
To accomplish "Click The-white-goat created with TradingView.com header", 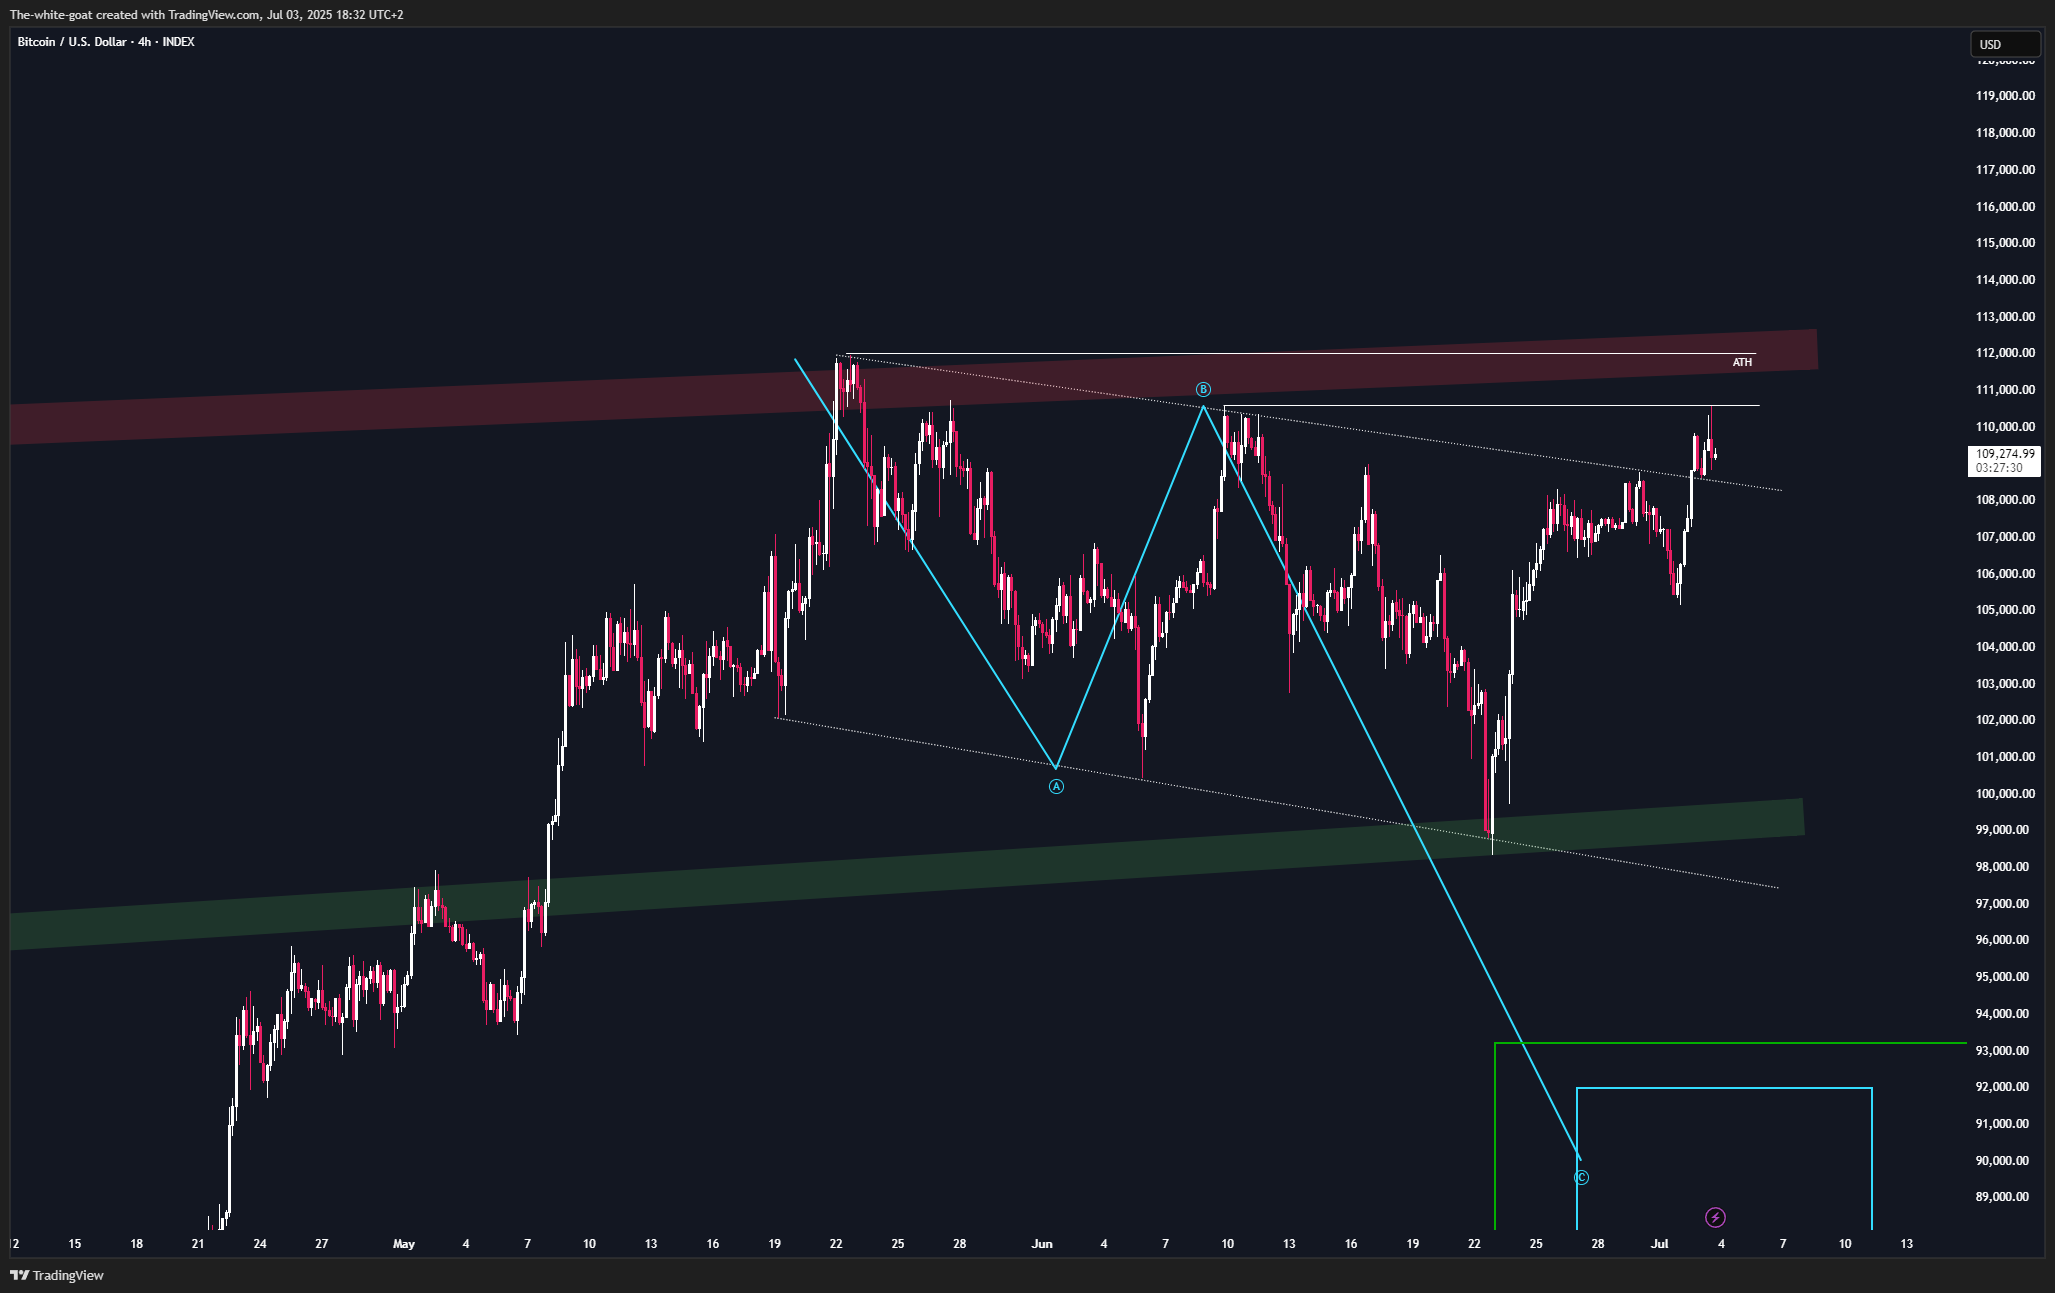I will point(206,15).
